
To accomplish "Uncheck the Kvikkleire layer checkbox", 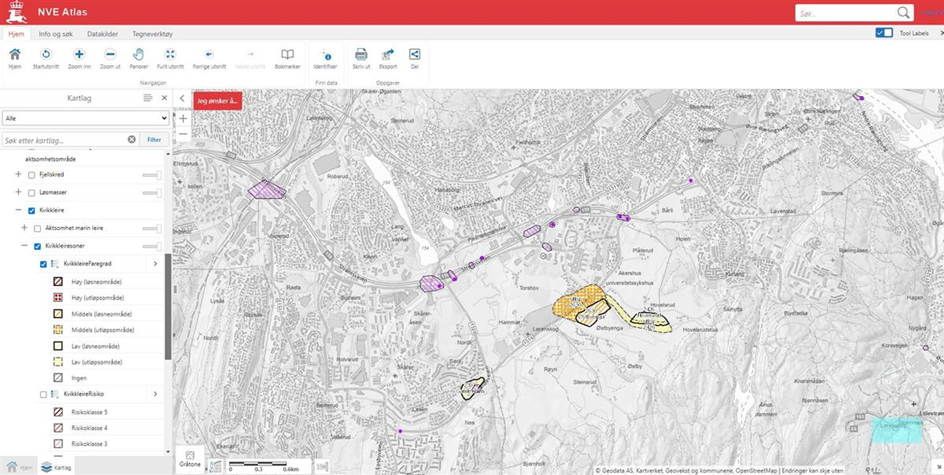I will coord(32,210).
